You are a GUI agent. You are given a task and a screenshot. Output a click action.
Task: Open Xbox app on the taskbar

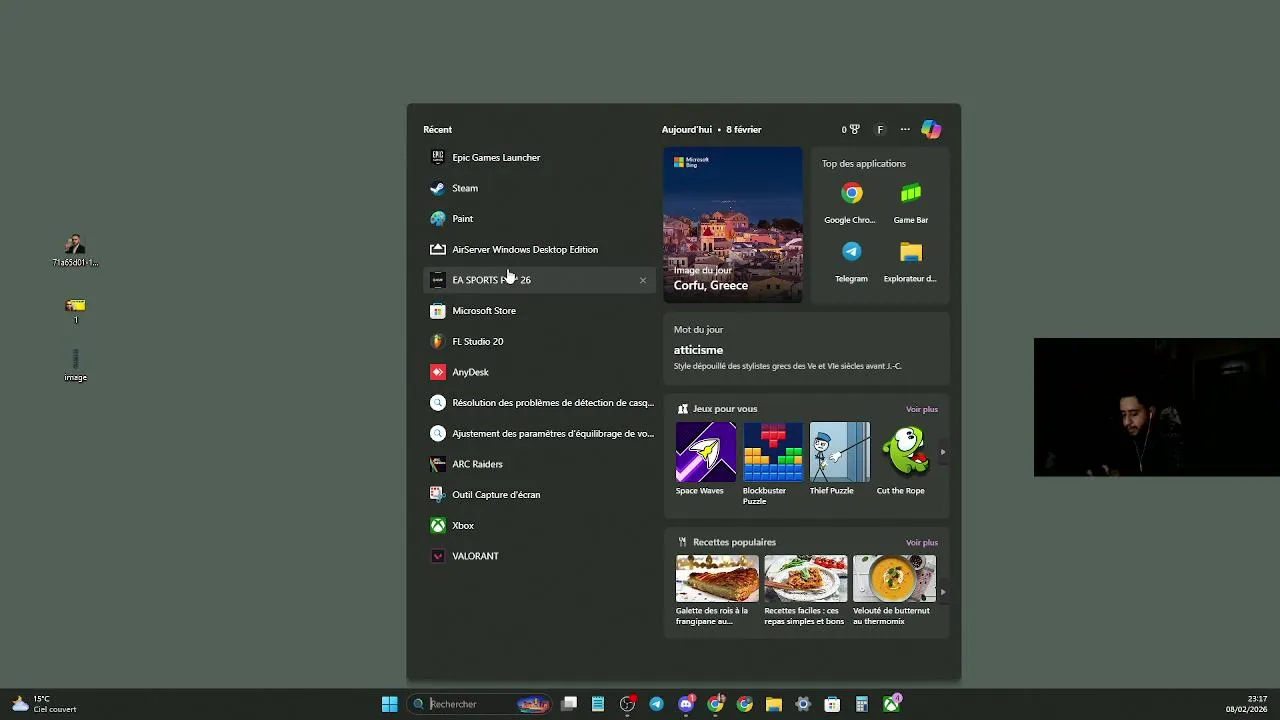pos(891,704)
